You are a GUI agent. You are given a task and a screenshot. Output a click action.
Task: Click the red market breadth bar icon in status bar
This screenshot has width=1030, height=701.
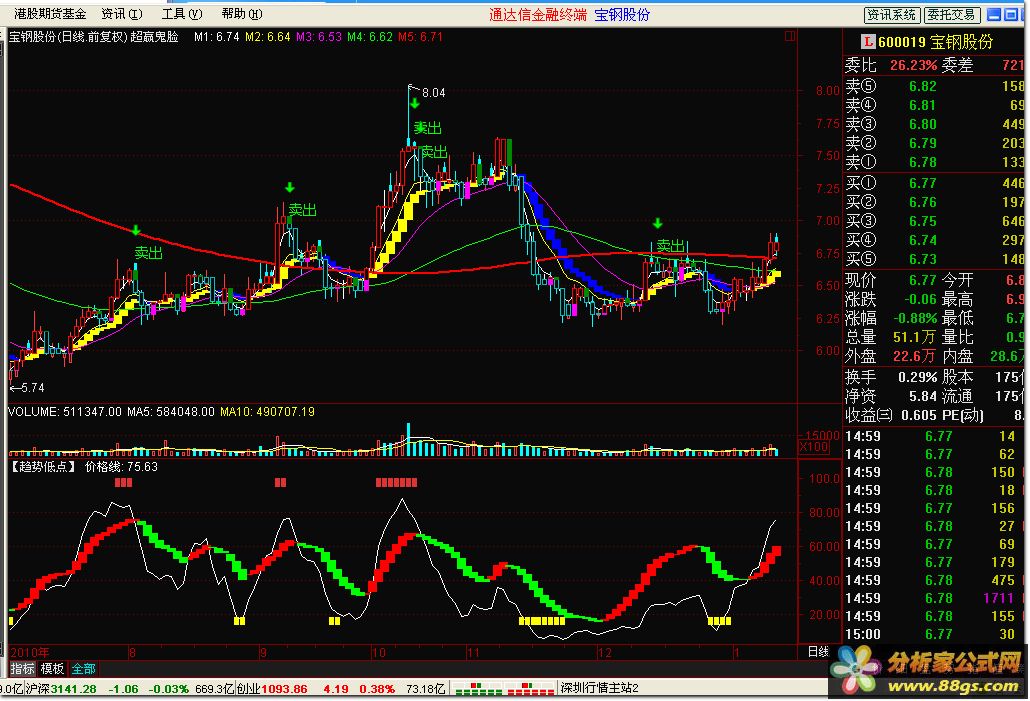(x=531, y=689)
